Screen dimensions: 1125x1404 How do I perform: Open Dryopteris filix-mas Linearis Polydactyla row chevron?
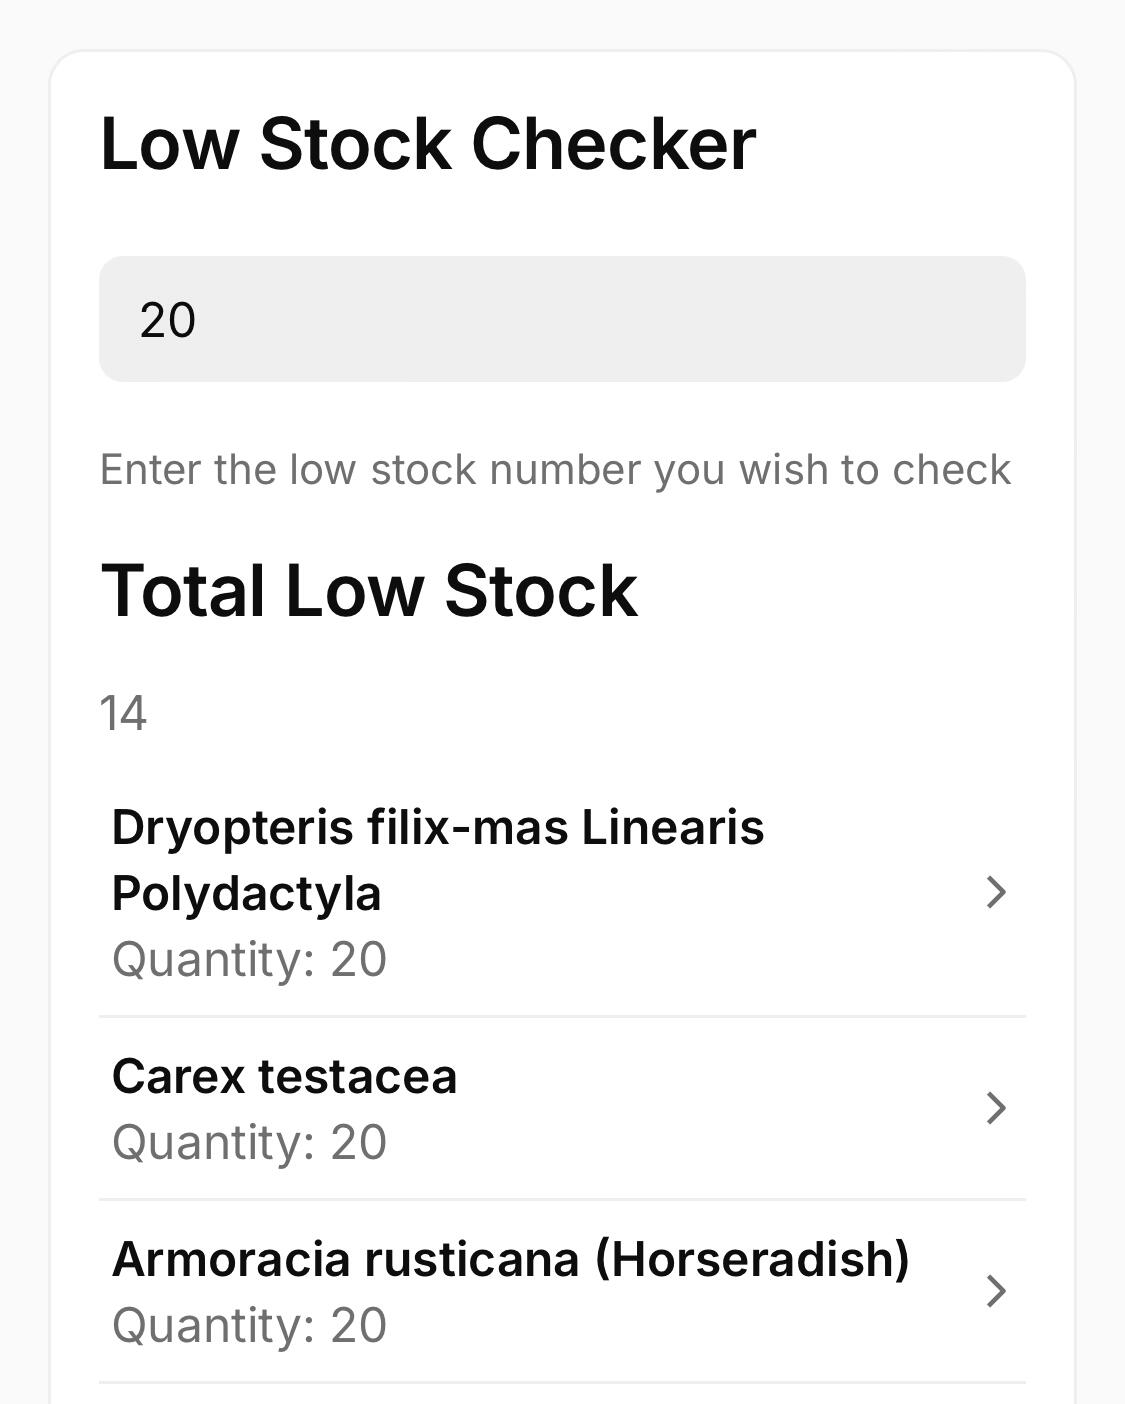[x=995, y=892]
